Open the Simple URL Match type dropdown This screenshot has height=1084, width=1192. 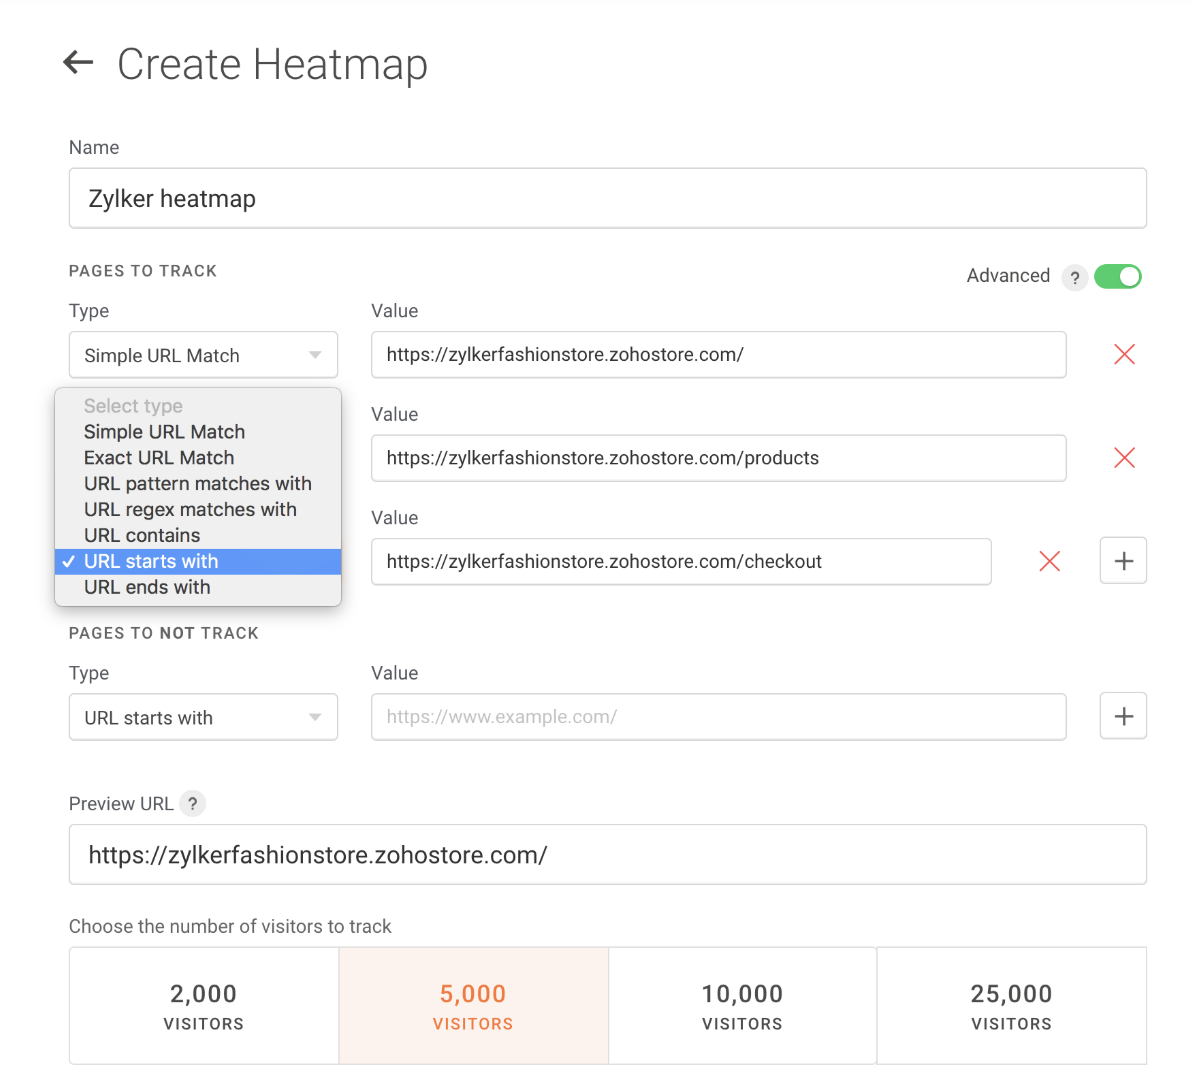tap(203, 356)
